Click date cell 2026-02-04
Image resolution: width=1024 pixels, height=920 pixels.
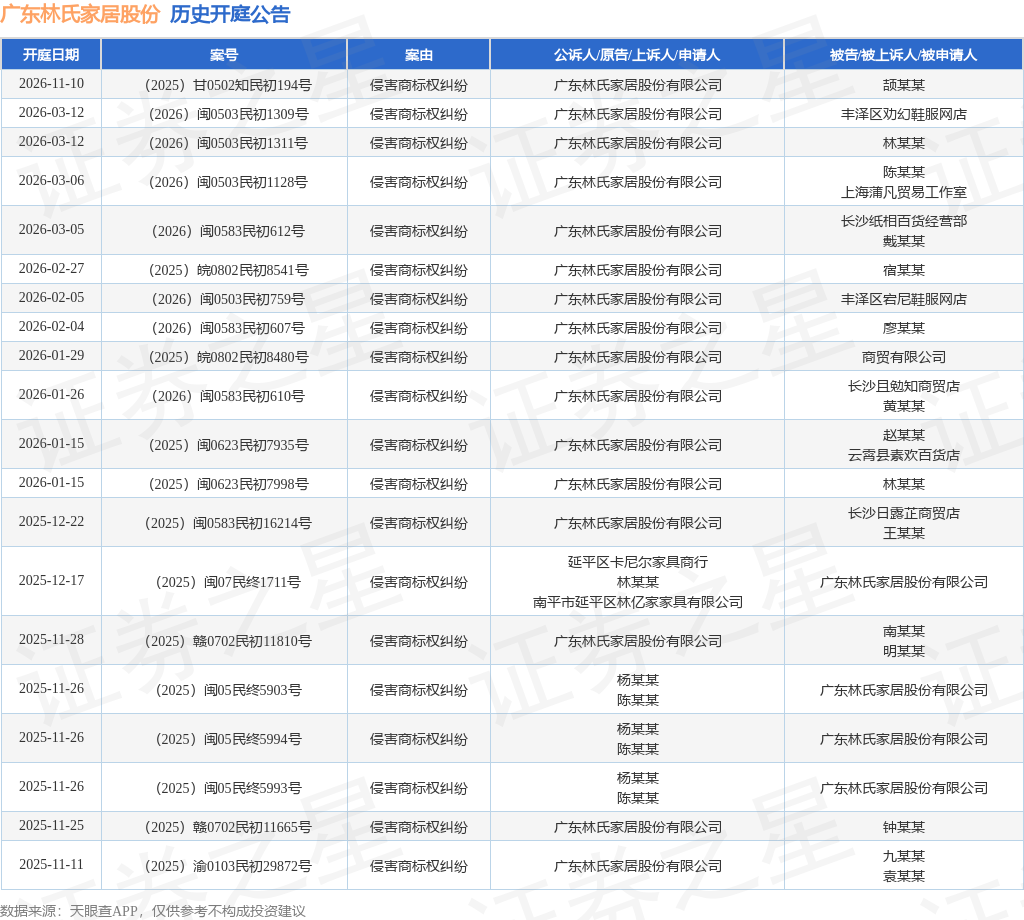pos(51,326)
